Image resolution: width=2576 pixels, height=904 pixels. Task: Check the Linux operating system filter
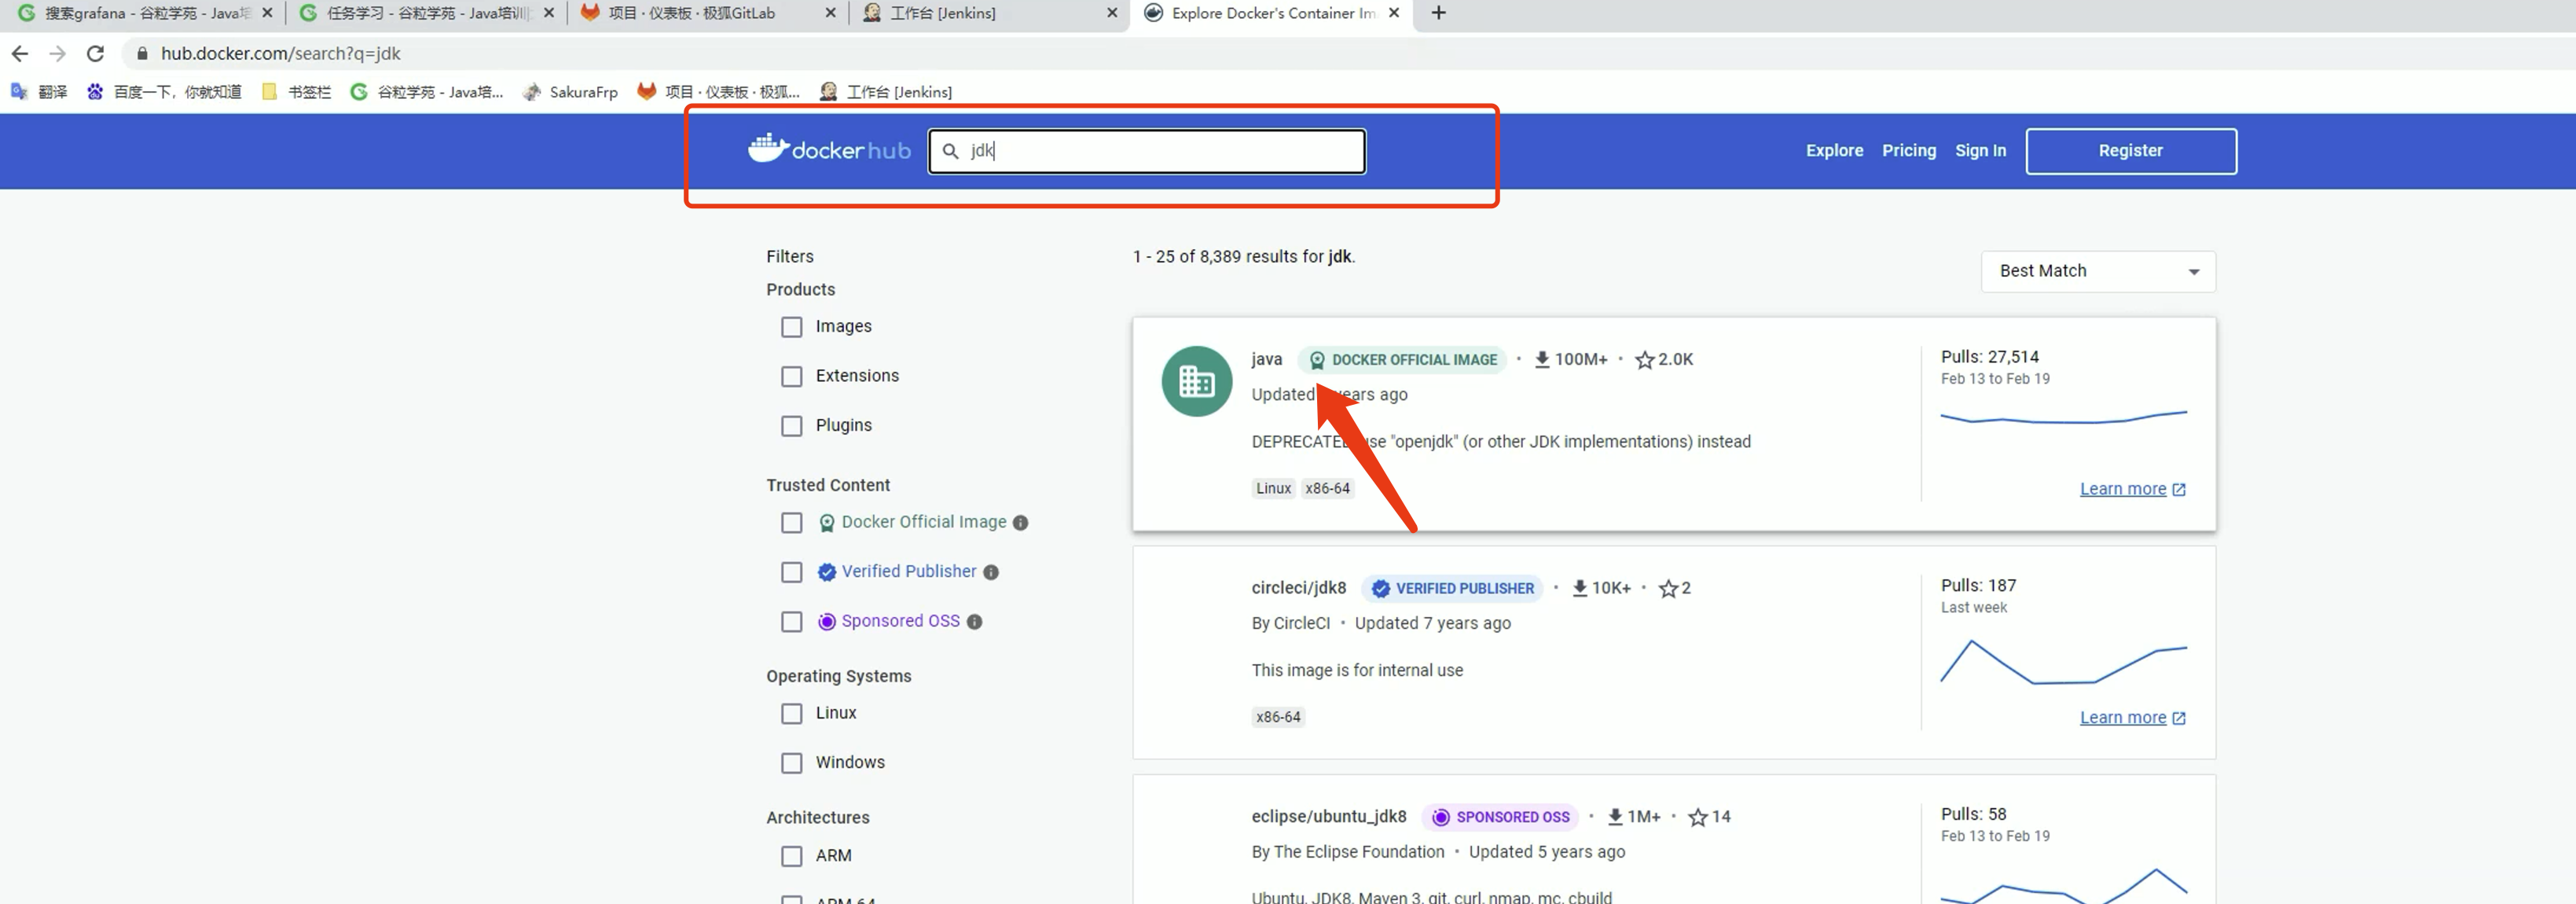[x=791, y=714]
